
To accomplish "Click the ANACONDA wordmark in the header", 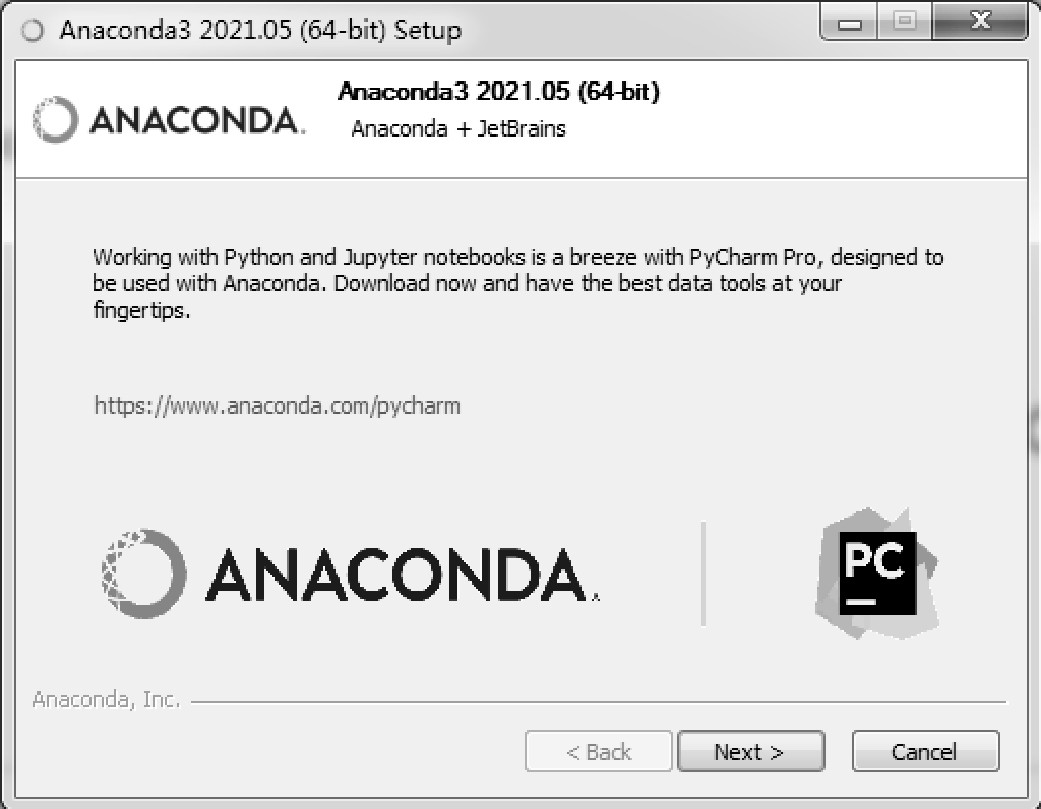I will click(x=198, y=120).
